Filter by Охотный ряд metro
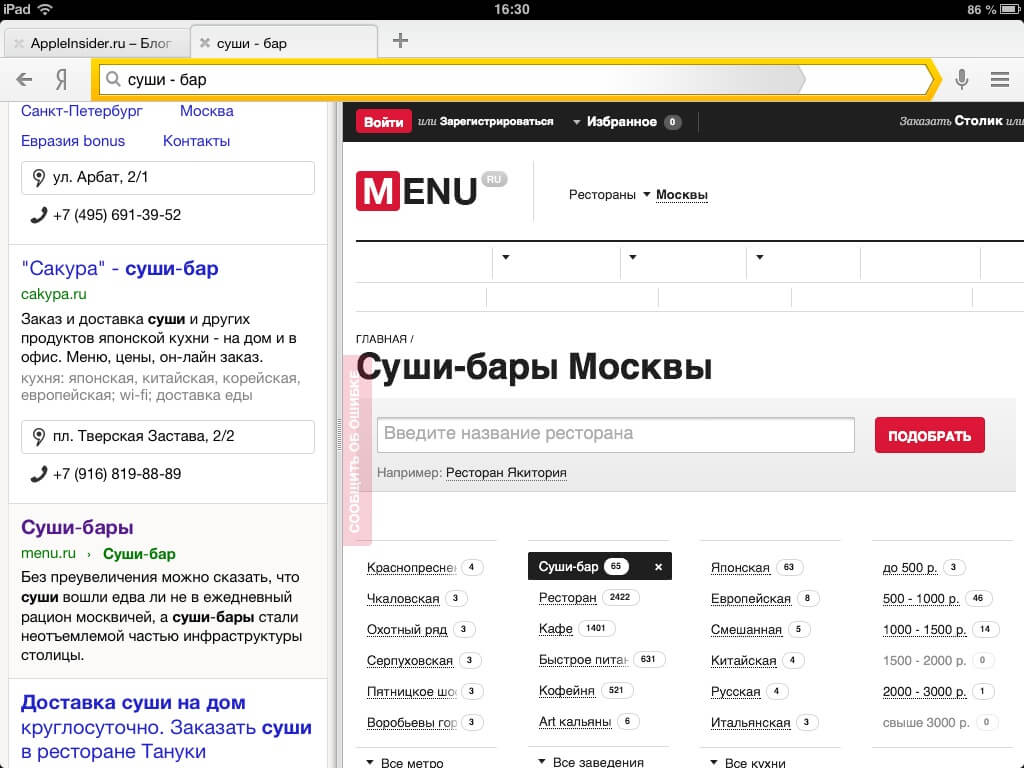The image size is (1024, 768). click(407, 630)
